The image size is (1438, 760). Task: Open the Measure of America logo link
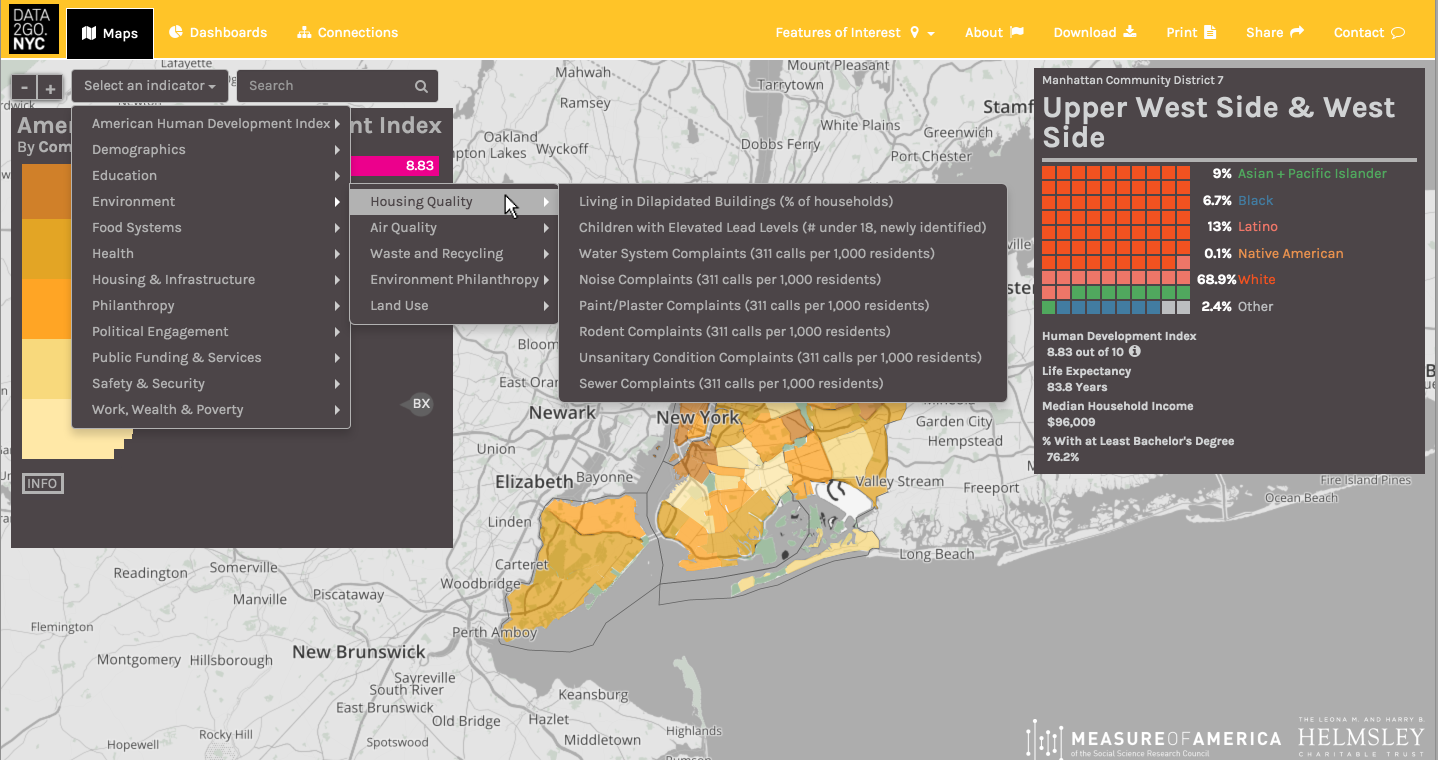tap(1153, 738)
